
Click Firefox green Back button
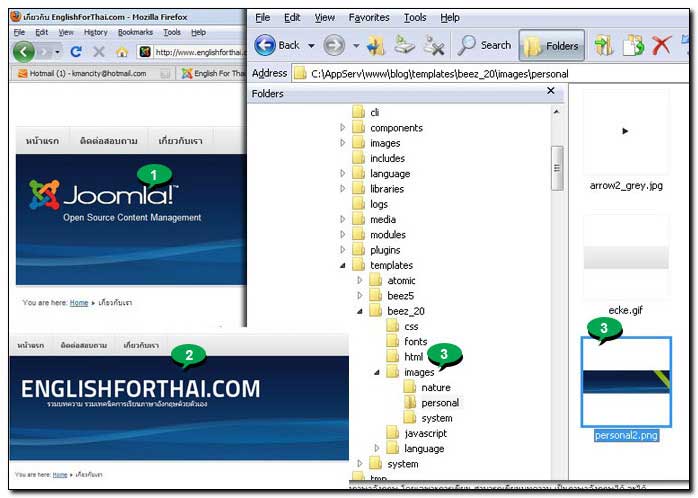click(24, 52)
